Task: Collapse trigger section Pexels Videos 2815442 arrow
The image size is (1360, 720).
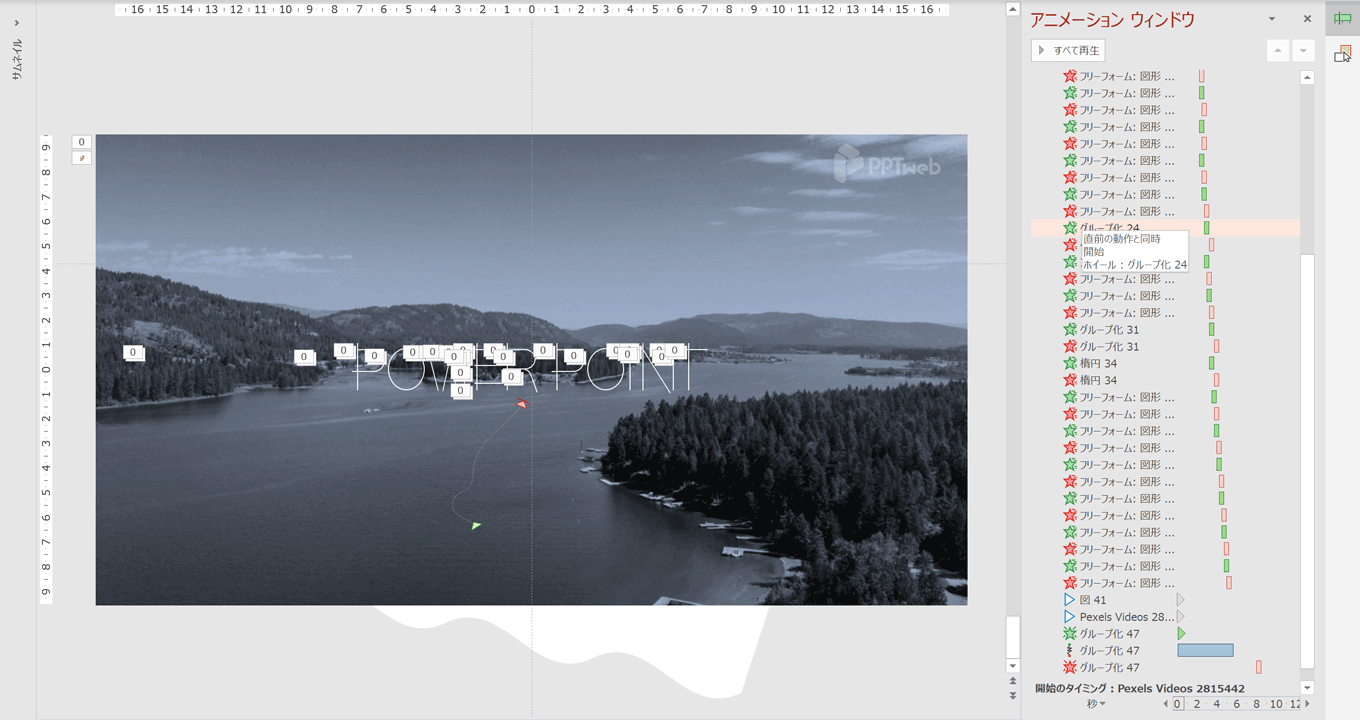Action: [1307, 688]
